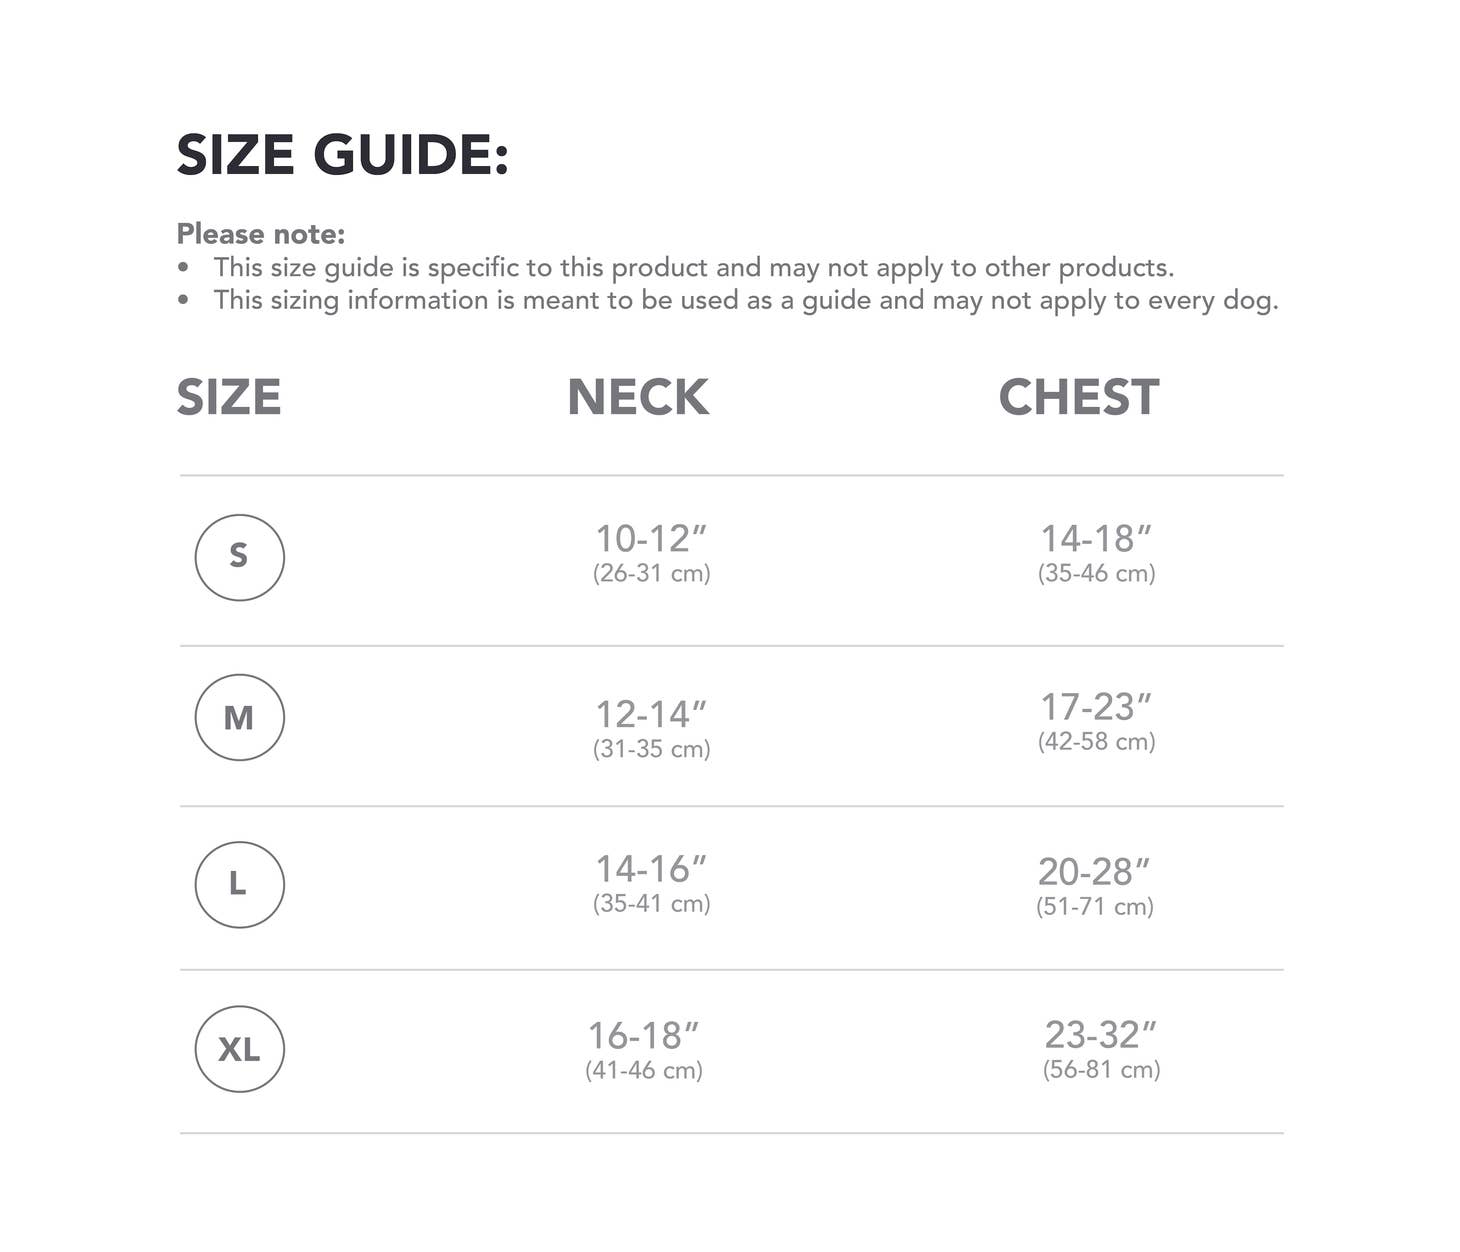The image size is (1460, 1252).
Task: Click the (56-81 cm) chest value
Action: [x=1101, y=1070]
